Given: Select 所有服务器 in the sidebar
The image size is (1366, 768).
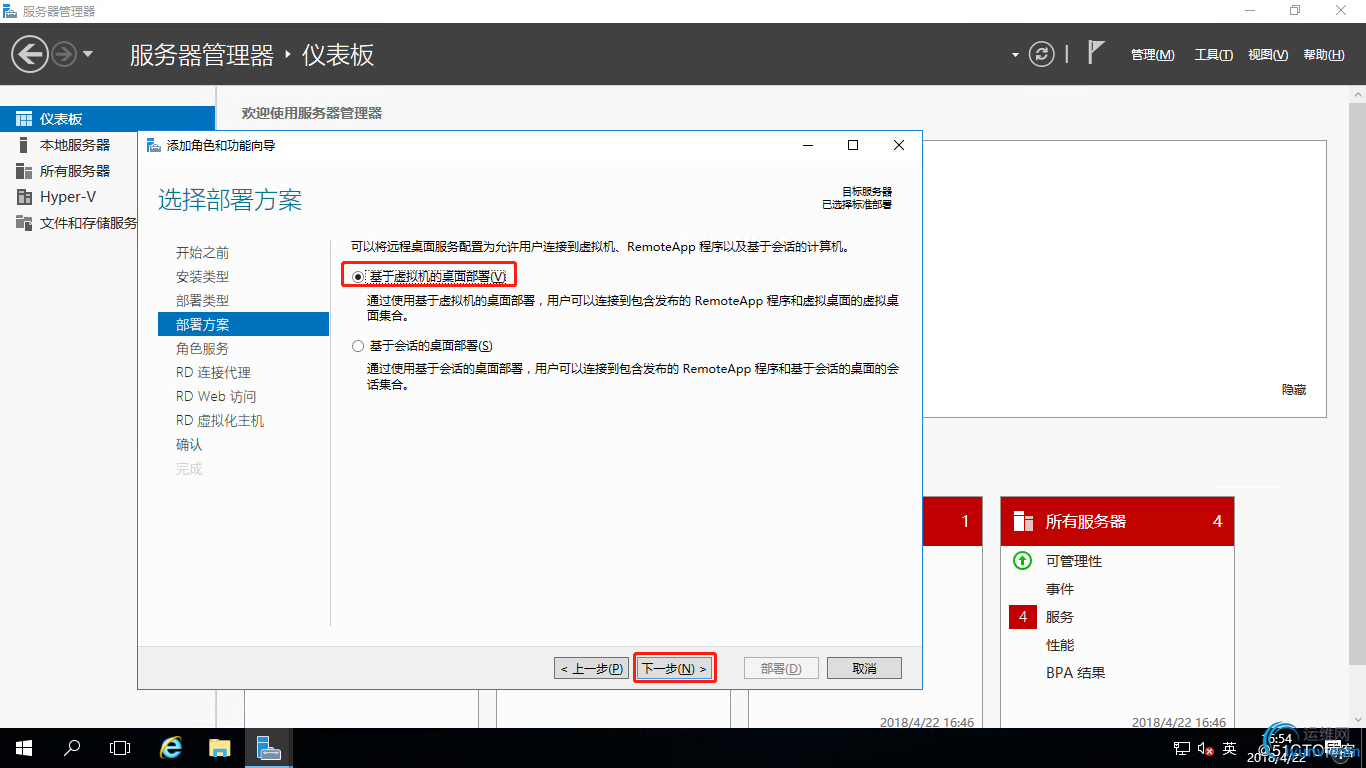Looking at the screenshot, I should (x=75, y=171).
